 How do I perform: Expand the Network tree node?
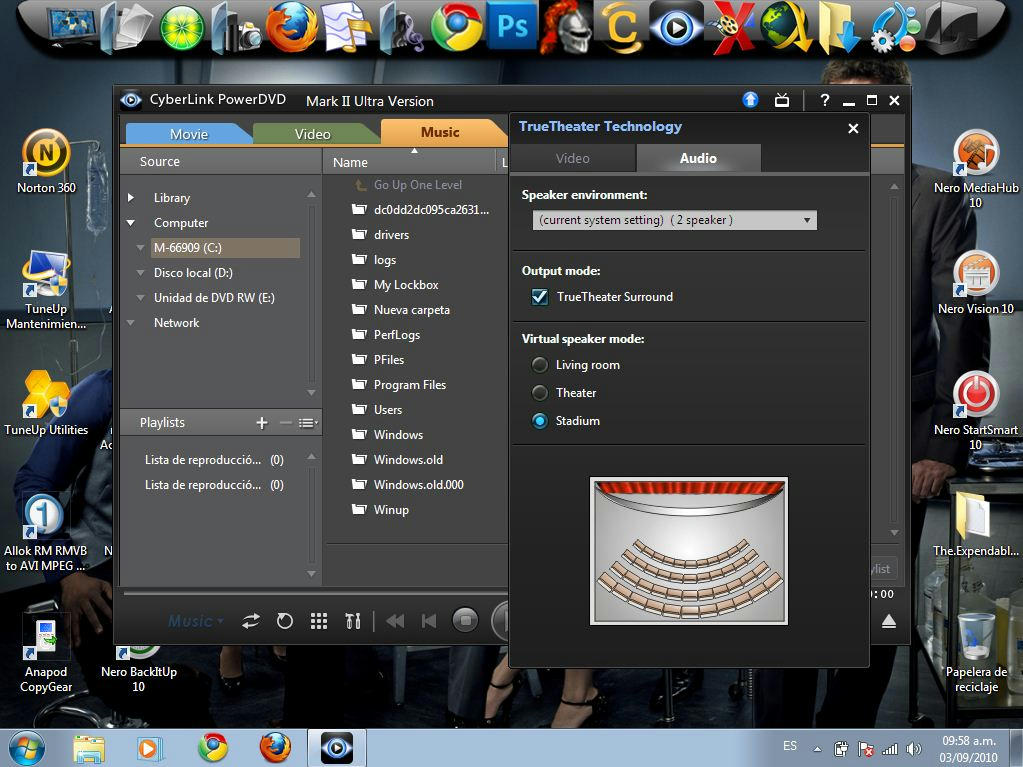(131, 323)
